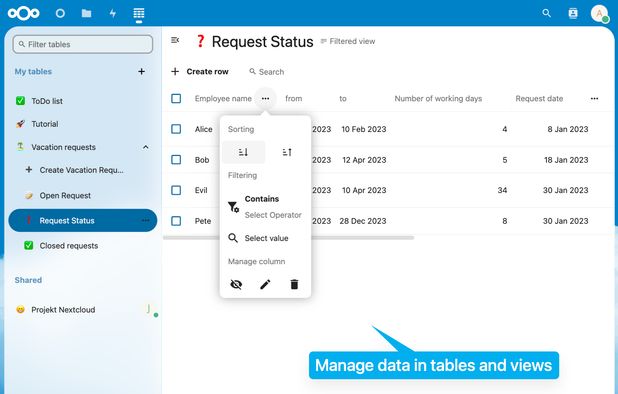Open the Nextcloud logo home
Viewport: 618px width, 394px height.
tap(24, 13)
